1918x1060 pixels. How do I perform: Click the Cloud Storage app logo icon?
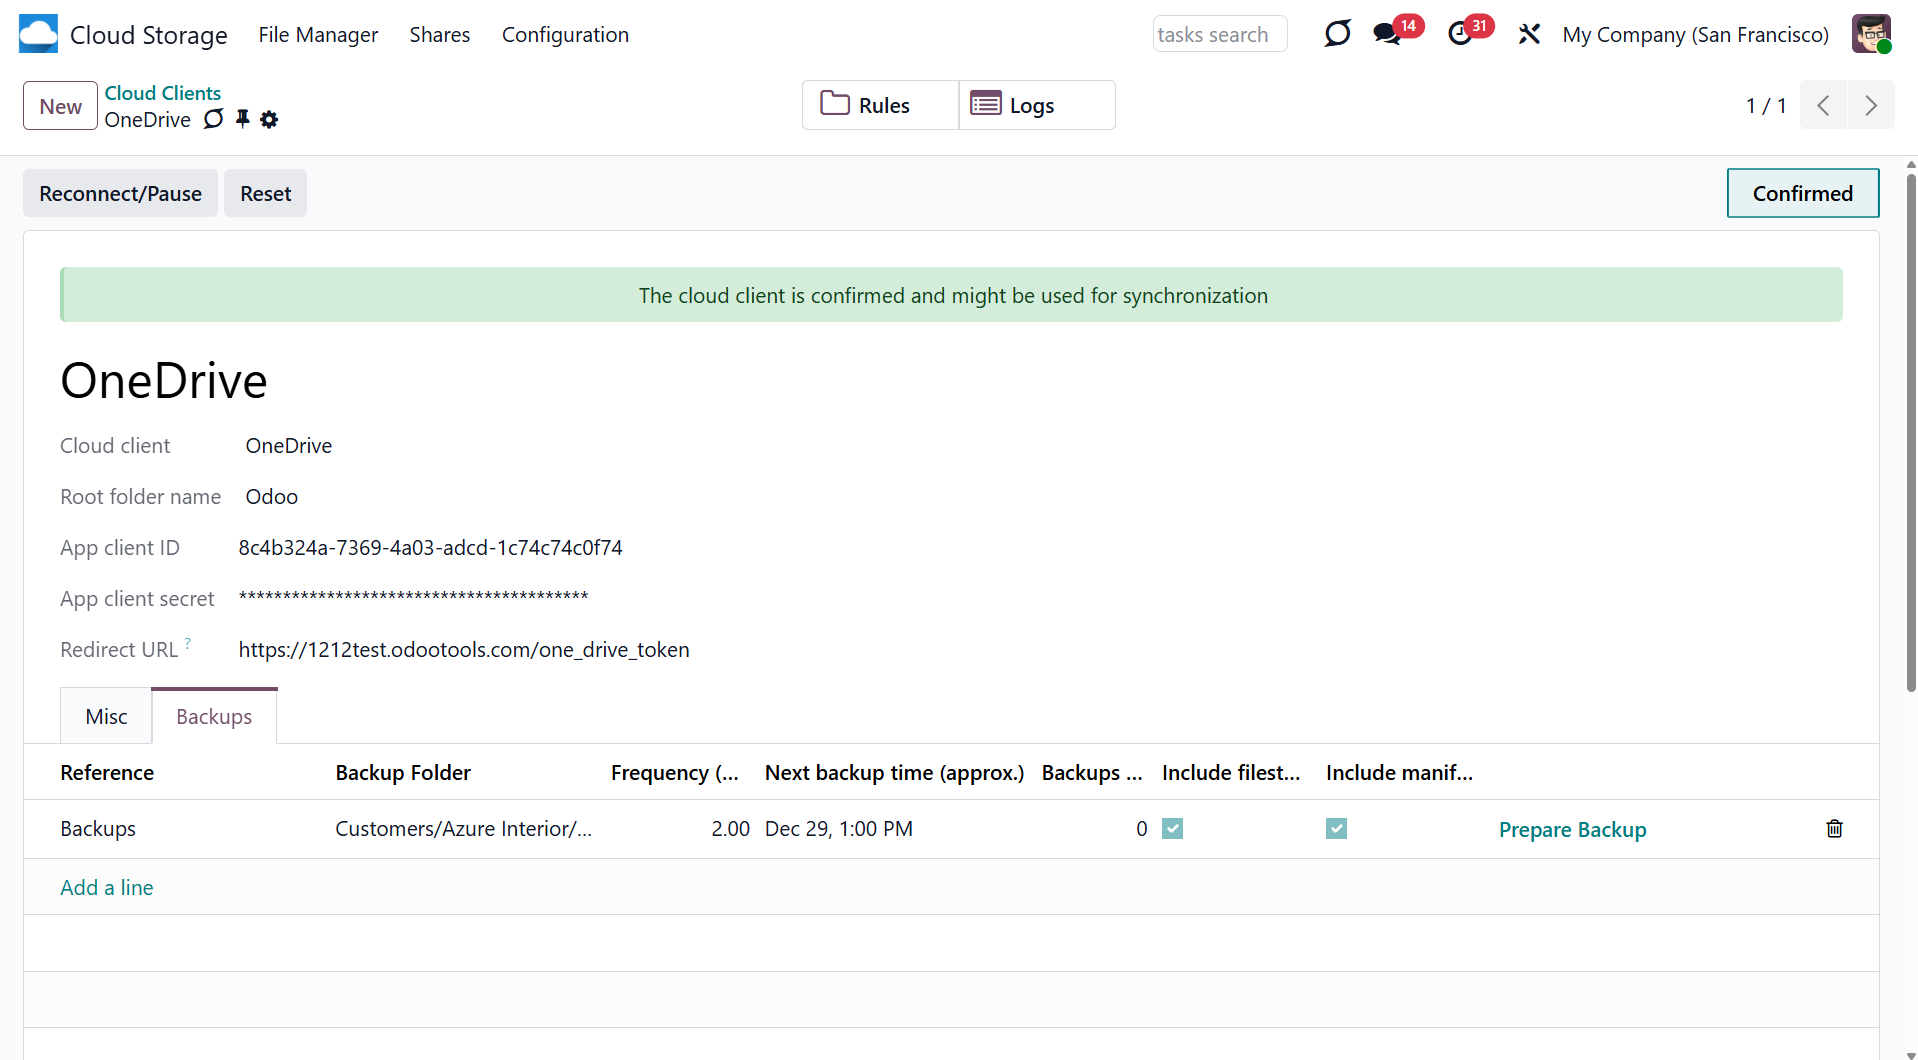click(x=38, y=34)
